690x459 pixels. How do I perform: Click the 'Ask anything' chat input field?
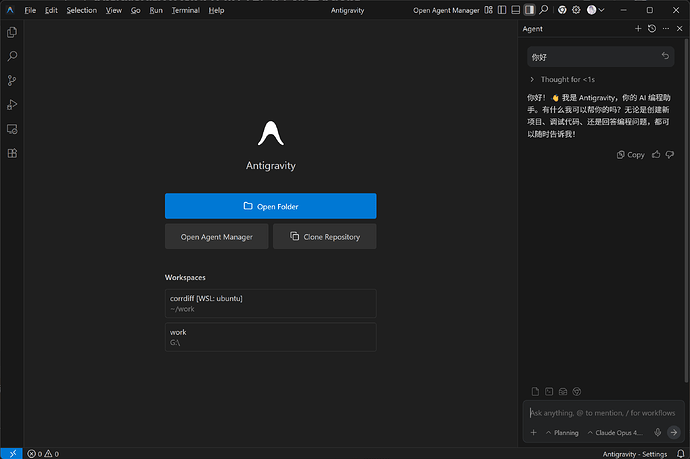602,413
